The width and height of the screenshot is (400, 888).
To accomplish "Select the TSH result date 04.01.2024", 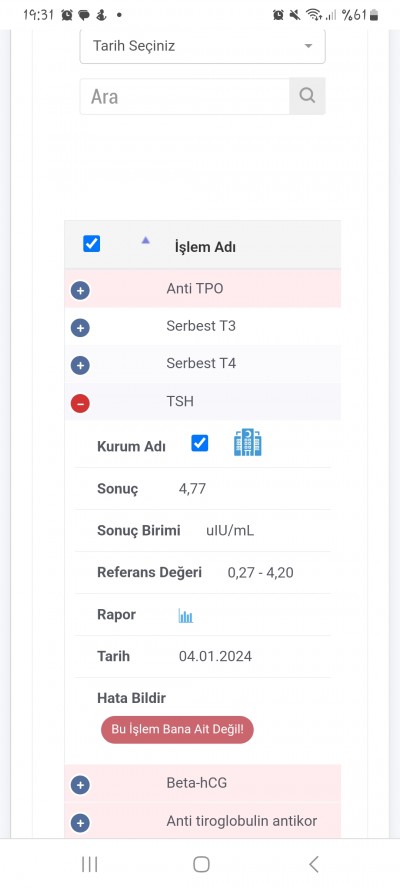I will (215, 656).
